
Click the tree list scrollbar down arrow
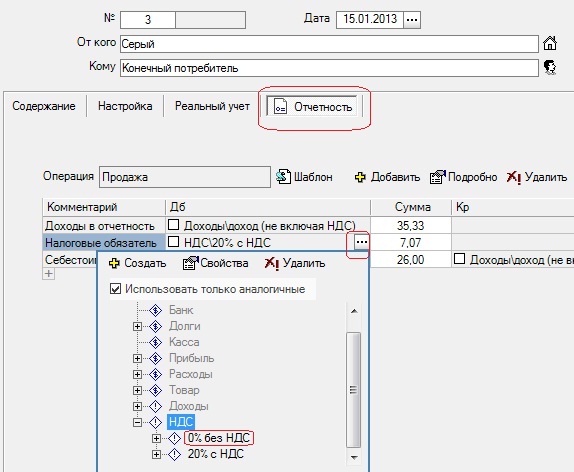354,457
